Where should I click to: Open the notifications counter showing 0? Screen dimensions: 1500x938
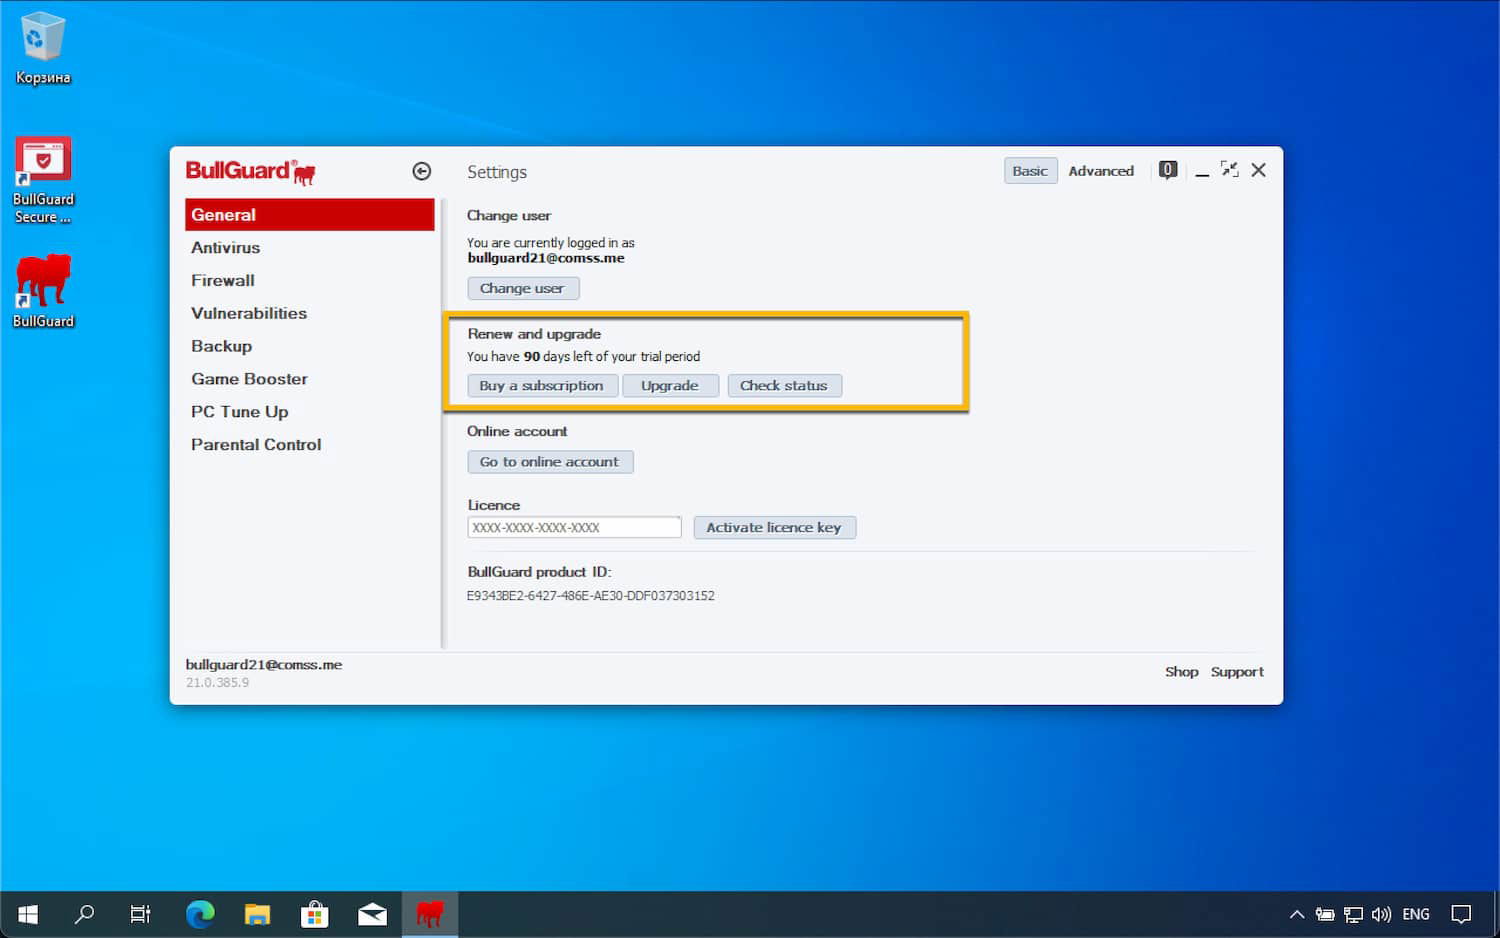click(x=1167, y=170)
